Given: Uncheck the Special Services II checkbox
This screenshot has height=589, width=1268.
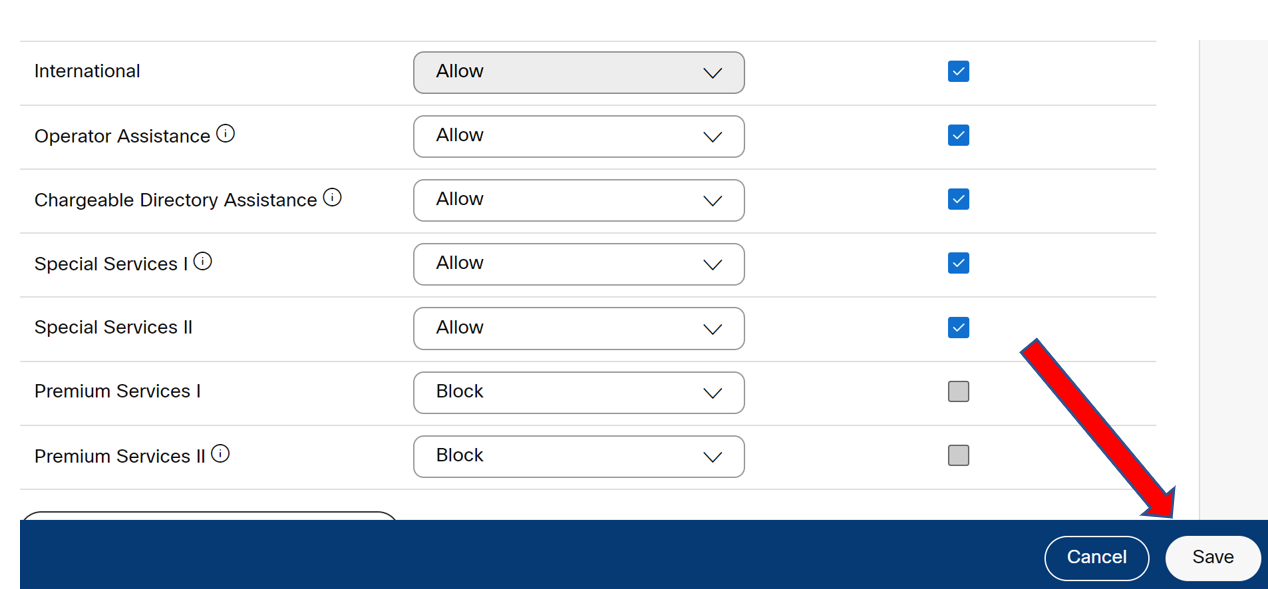Looking at the screenshot, I should tap(958, 327).
